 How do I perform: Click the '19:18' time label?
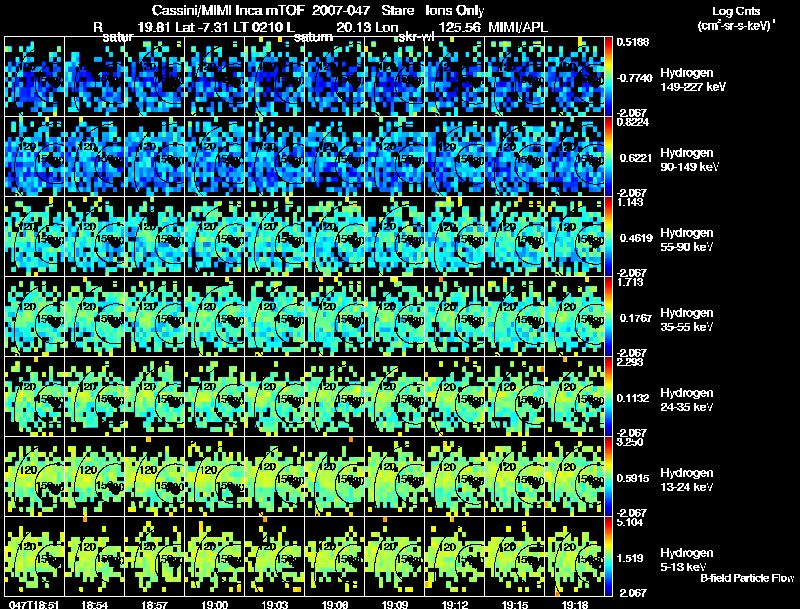pos(575,605)
